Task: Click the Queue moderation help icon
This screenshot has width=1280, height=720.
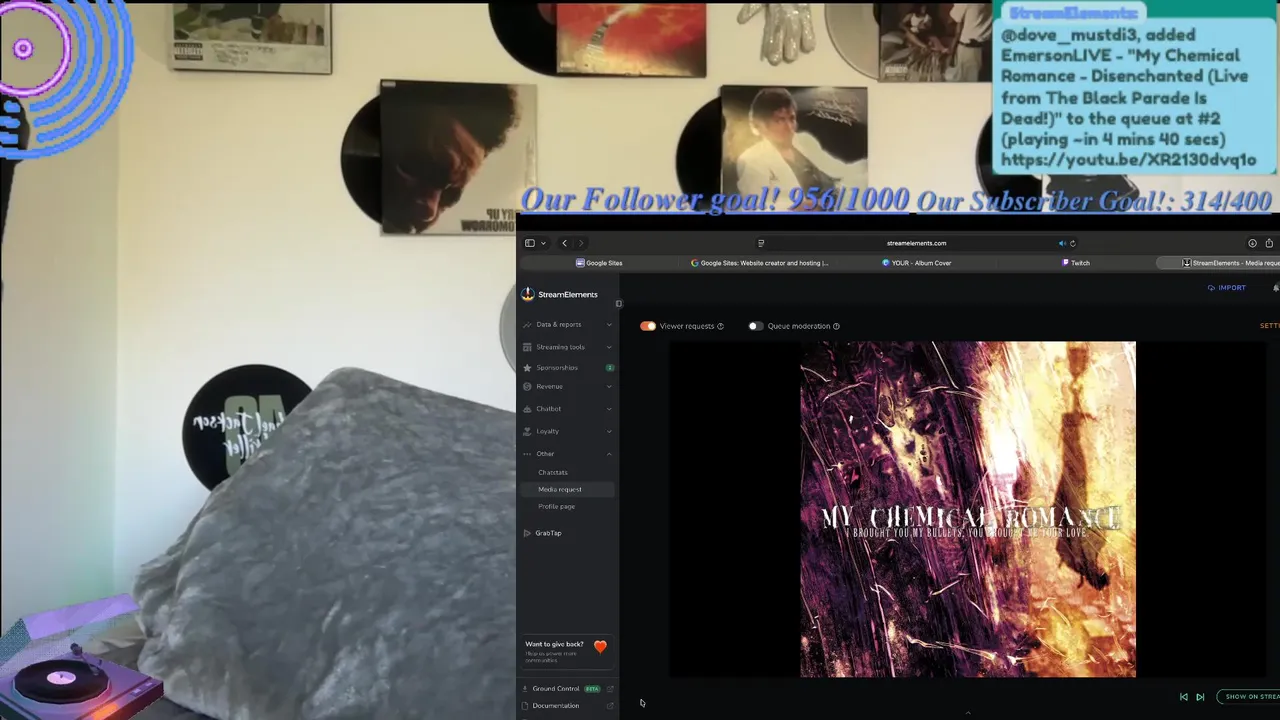Action: pyautogui.click(x=836, y=326)
